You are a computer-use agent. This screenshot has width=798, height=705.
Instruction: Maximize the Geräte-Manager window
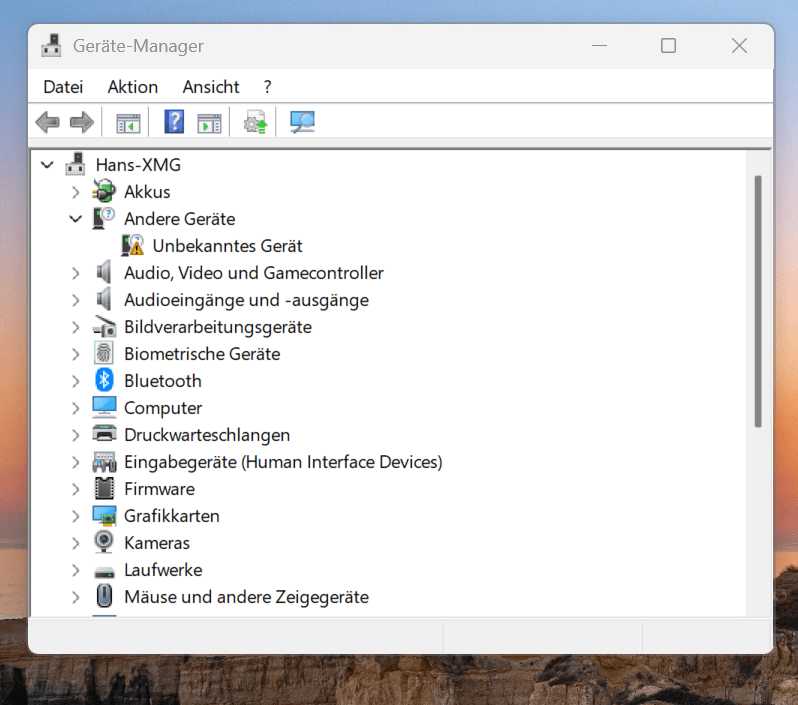coord(668,46)
